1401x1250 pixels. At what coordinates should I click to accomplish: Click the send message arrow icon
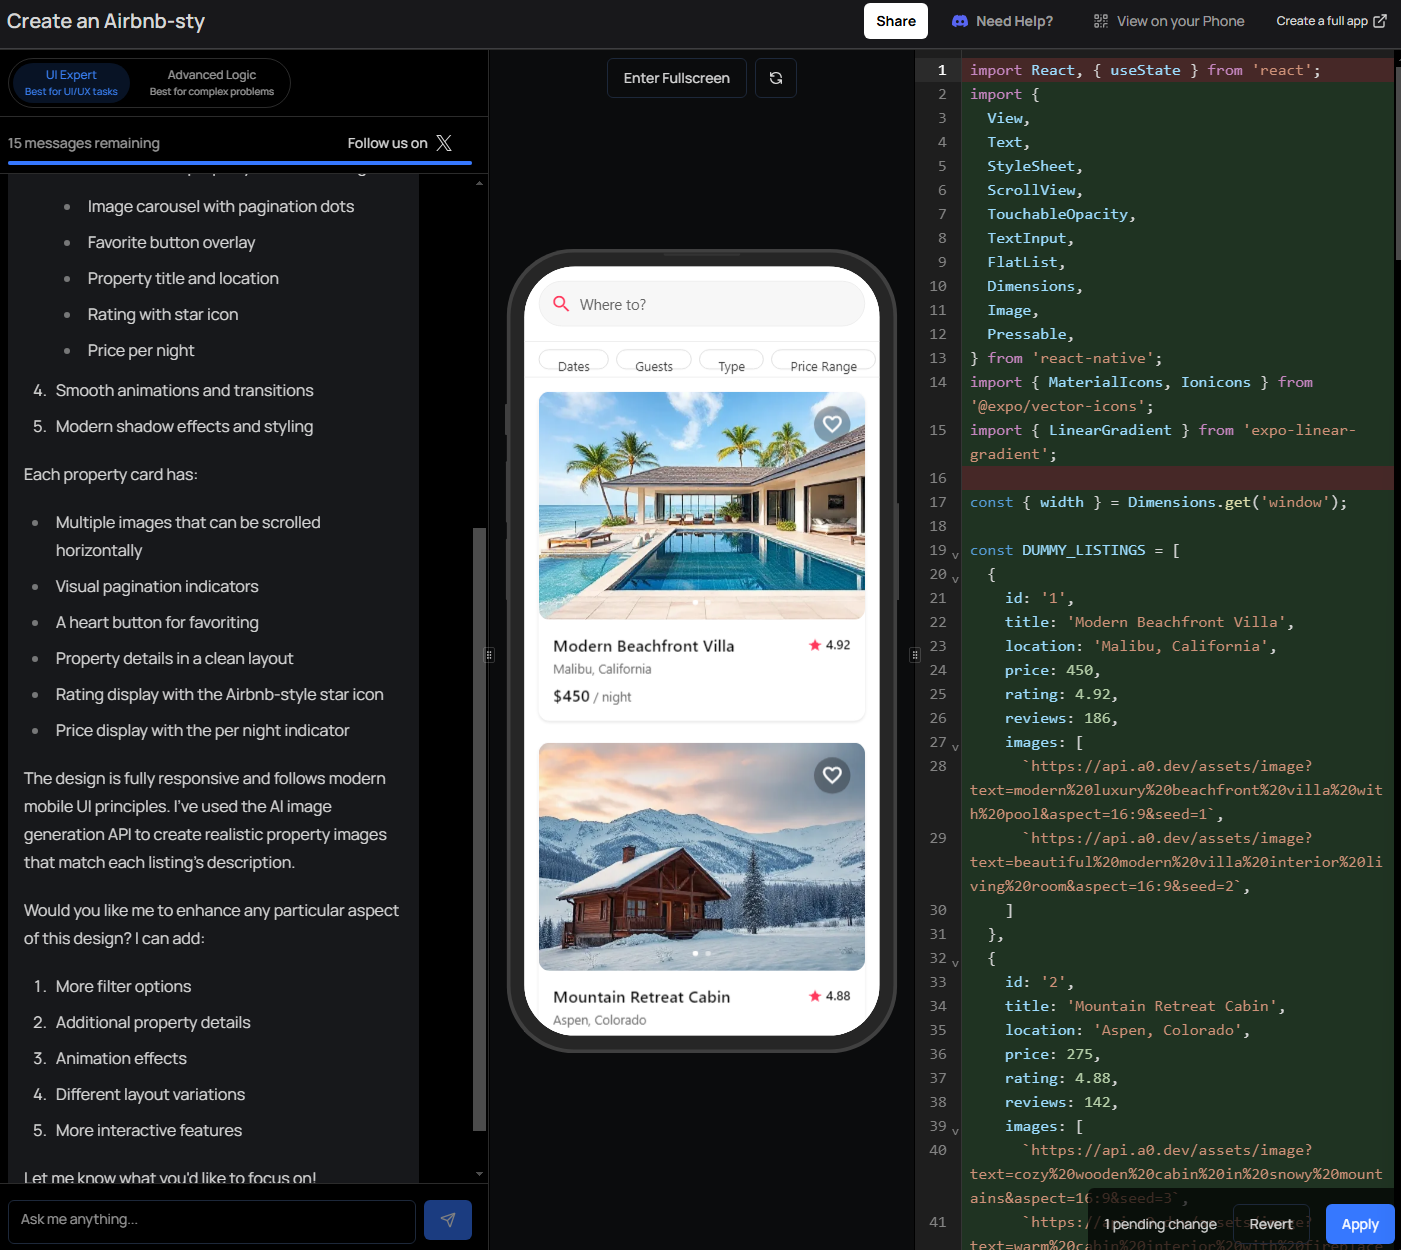tap(448, 1220)
